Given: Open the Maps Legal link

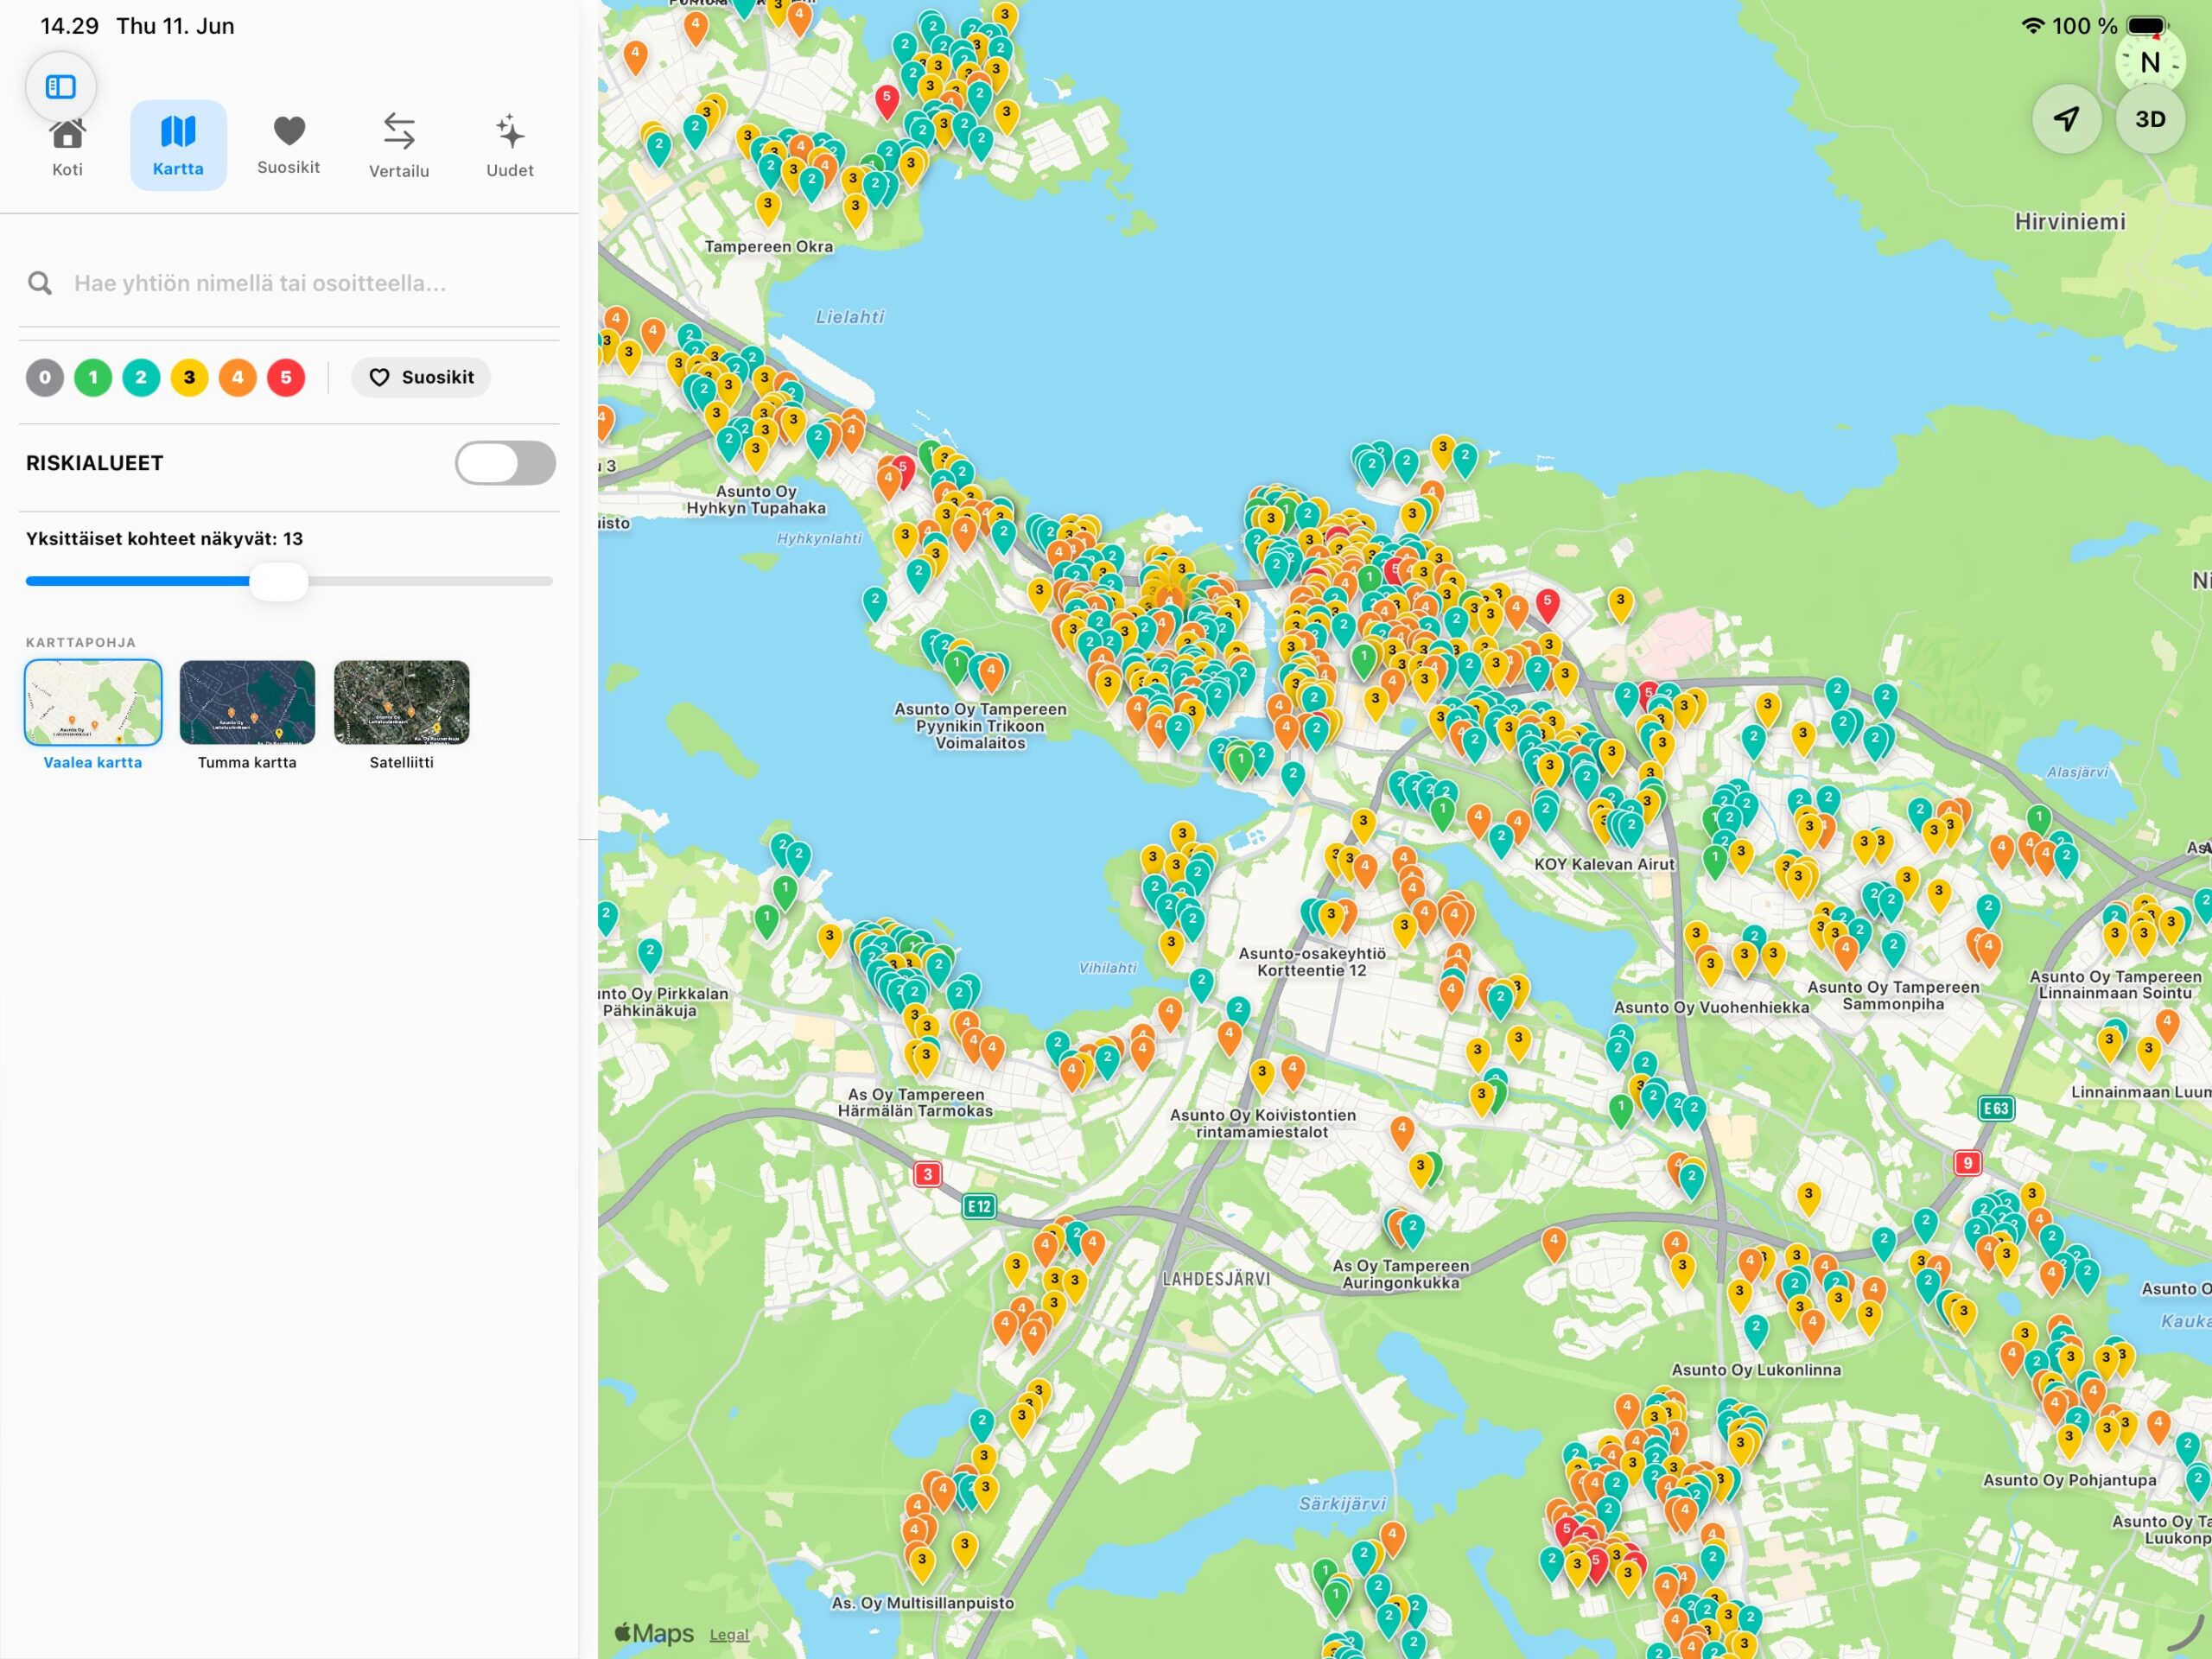Looking at the screenshot, I should [729, 1635].
